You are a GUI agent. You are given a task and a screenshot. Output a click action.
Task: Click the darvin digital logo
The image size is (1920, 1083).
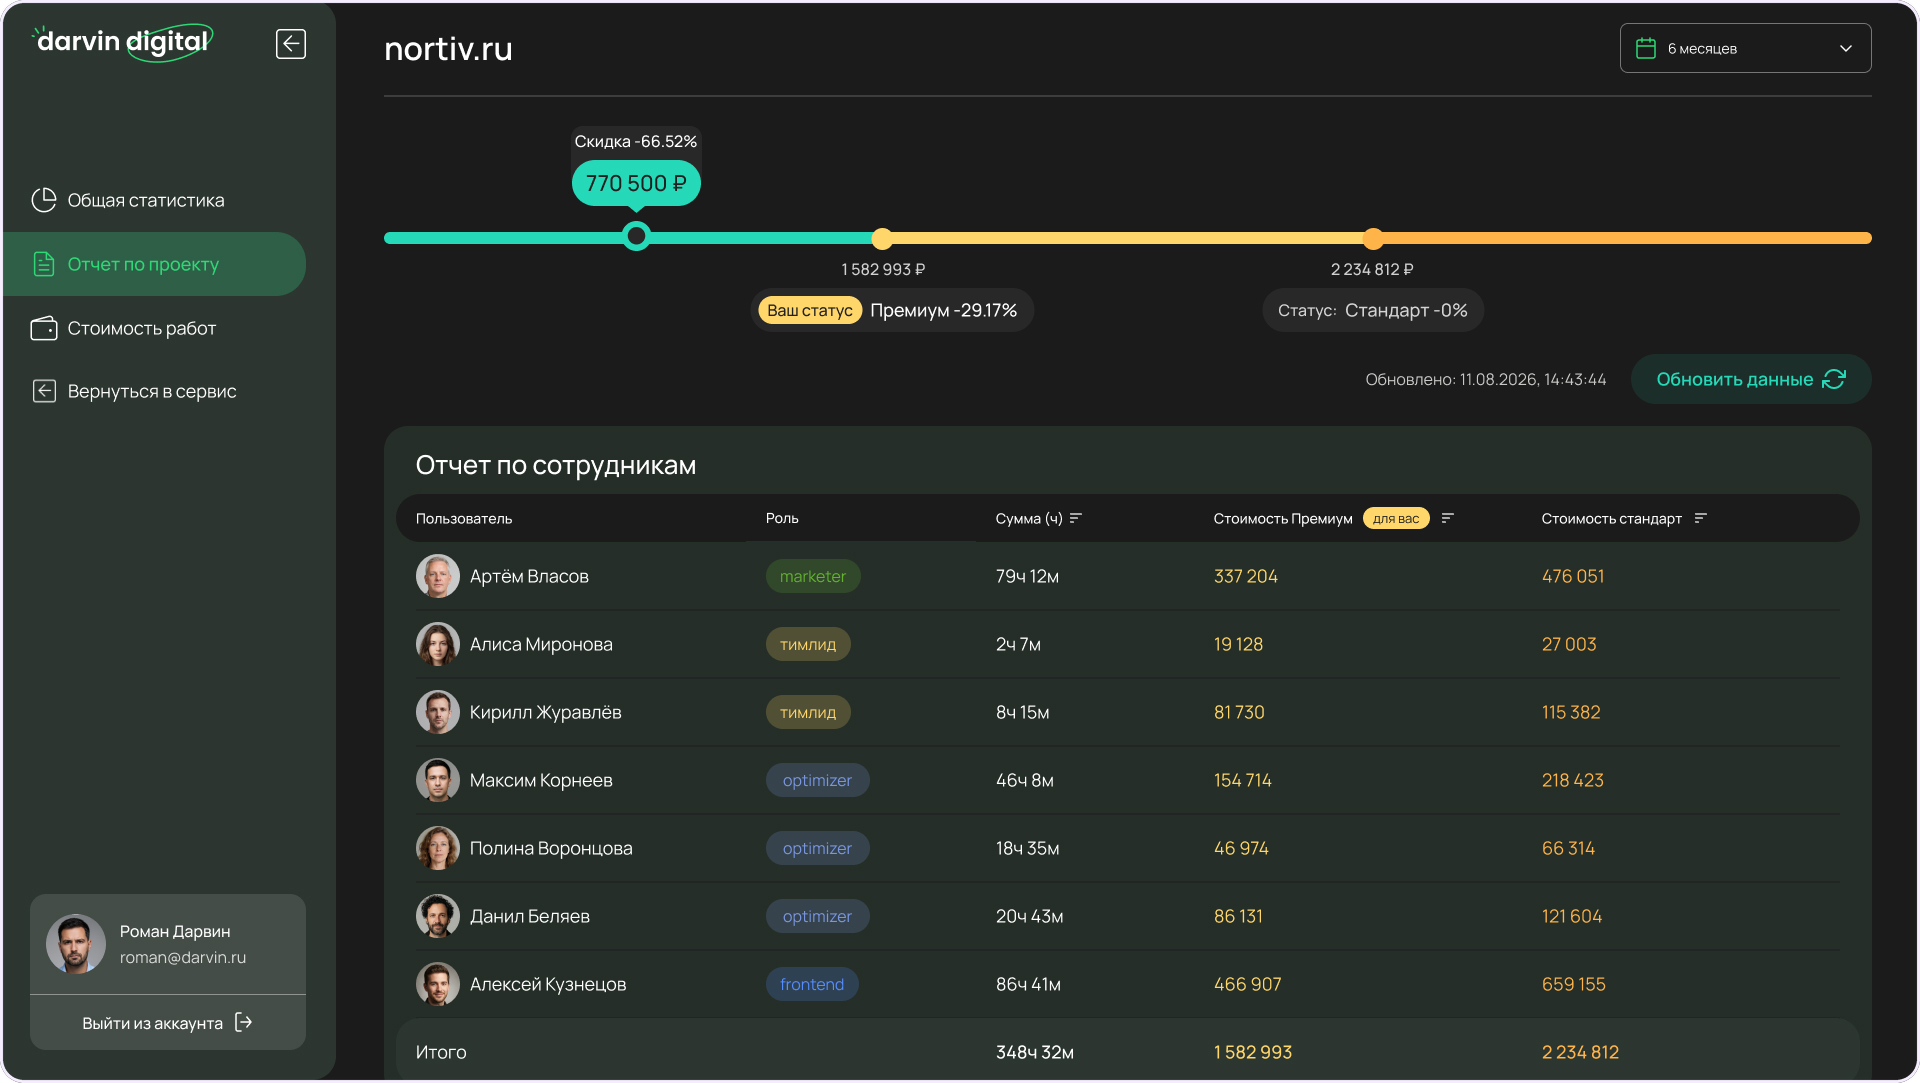point(123,43)
